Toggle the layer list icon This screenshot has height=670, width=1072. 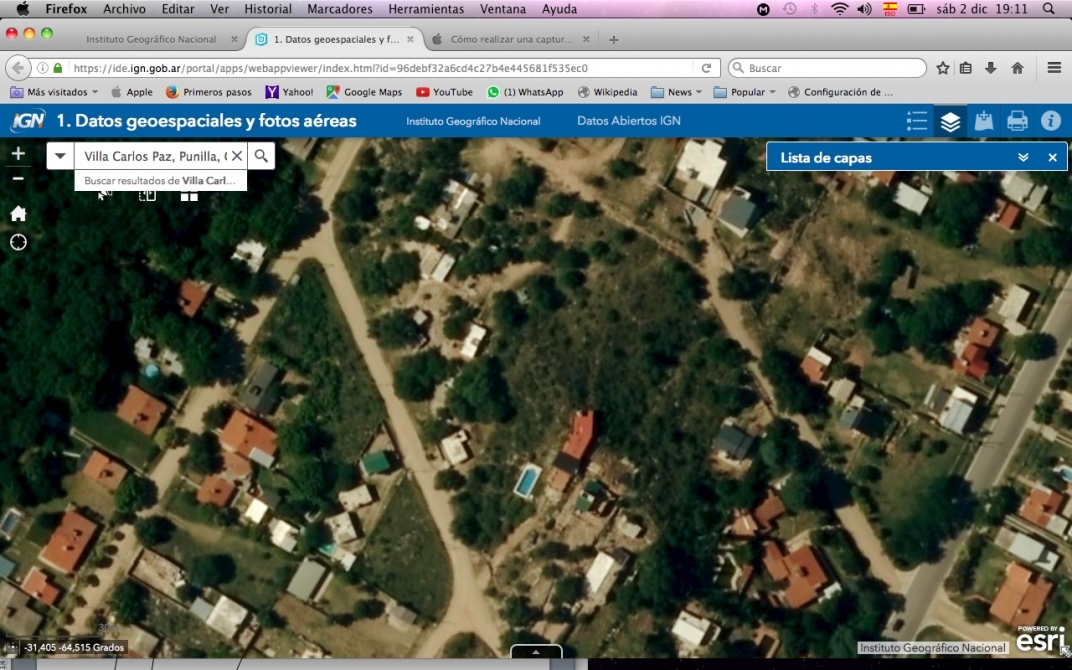coord(950,121)
